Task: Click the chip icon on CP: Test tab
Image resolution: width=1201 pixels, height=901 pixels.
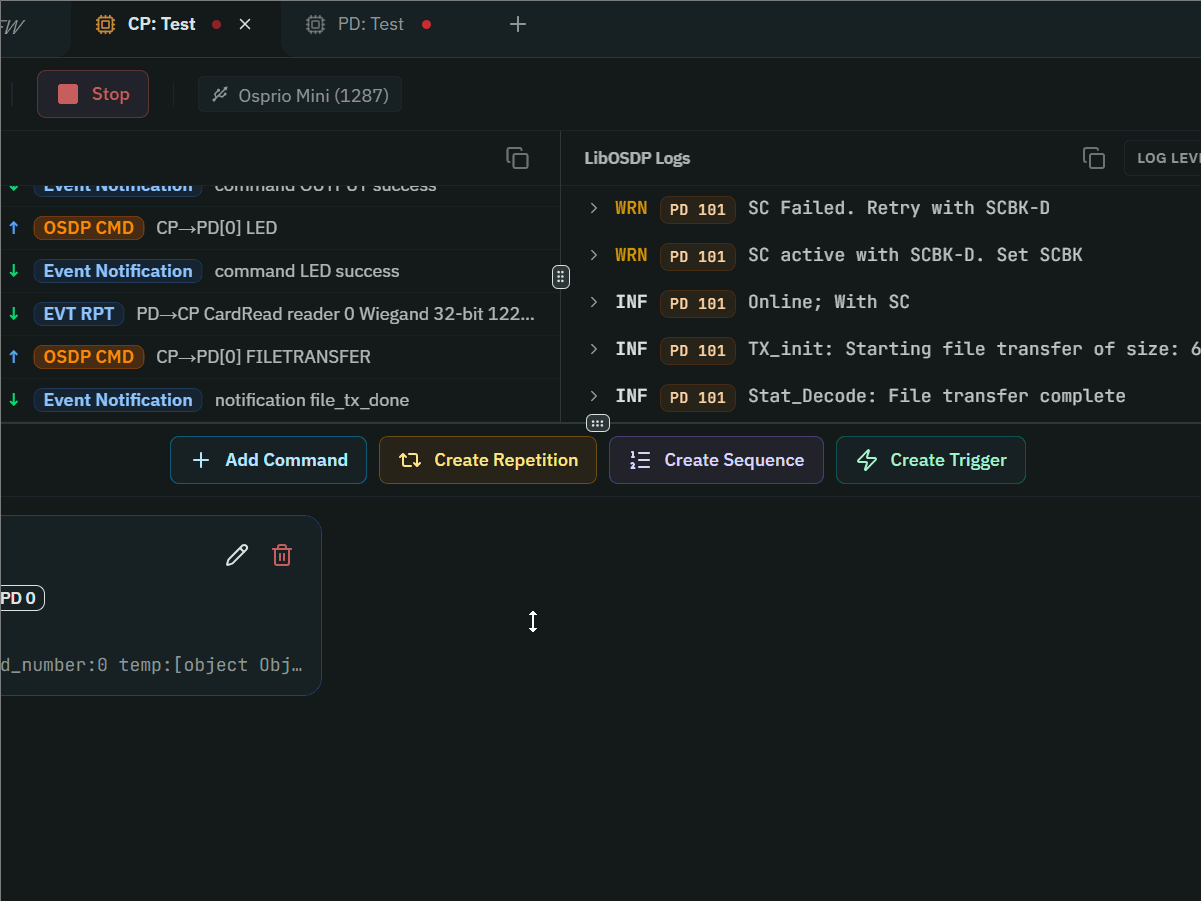Action: 105,24
